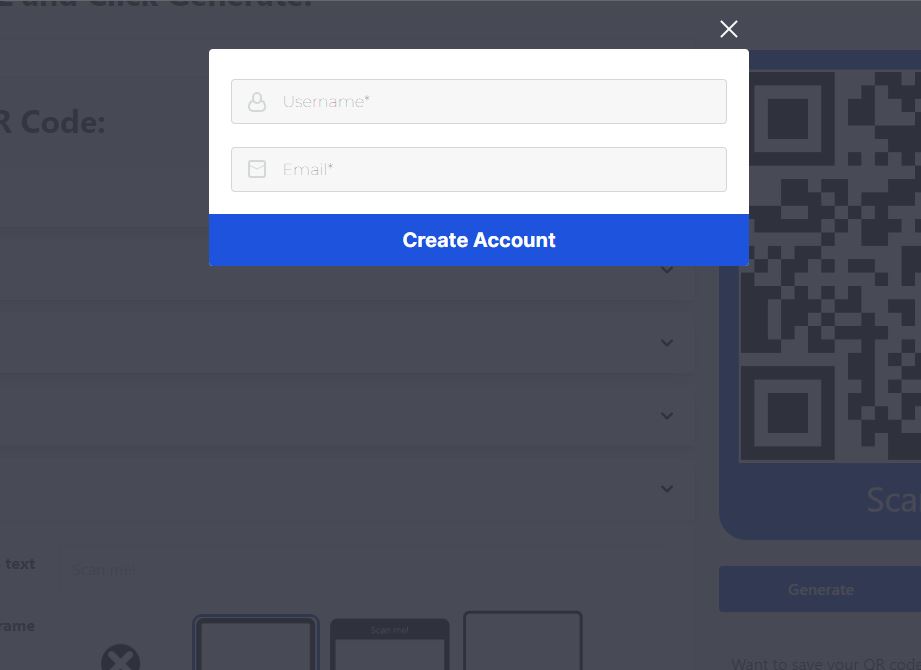Expand the third collapsed section chevron

pyautogui.click(x=667, y=416)
